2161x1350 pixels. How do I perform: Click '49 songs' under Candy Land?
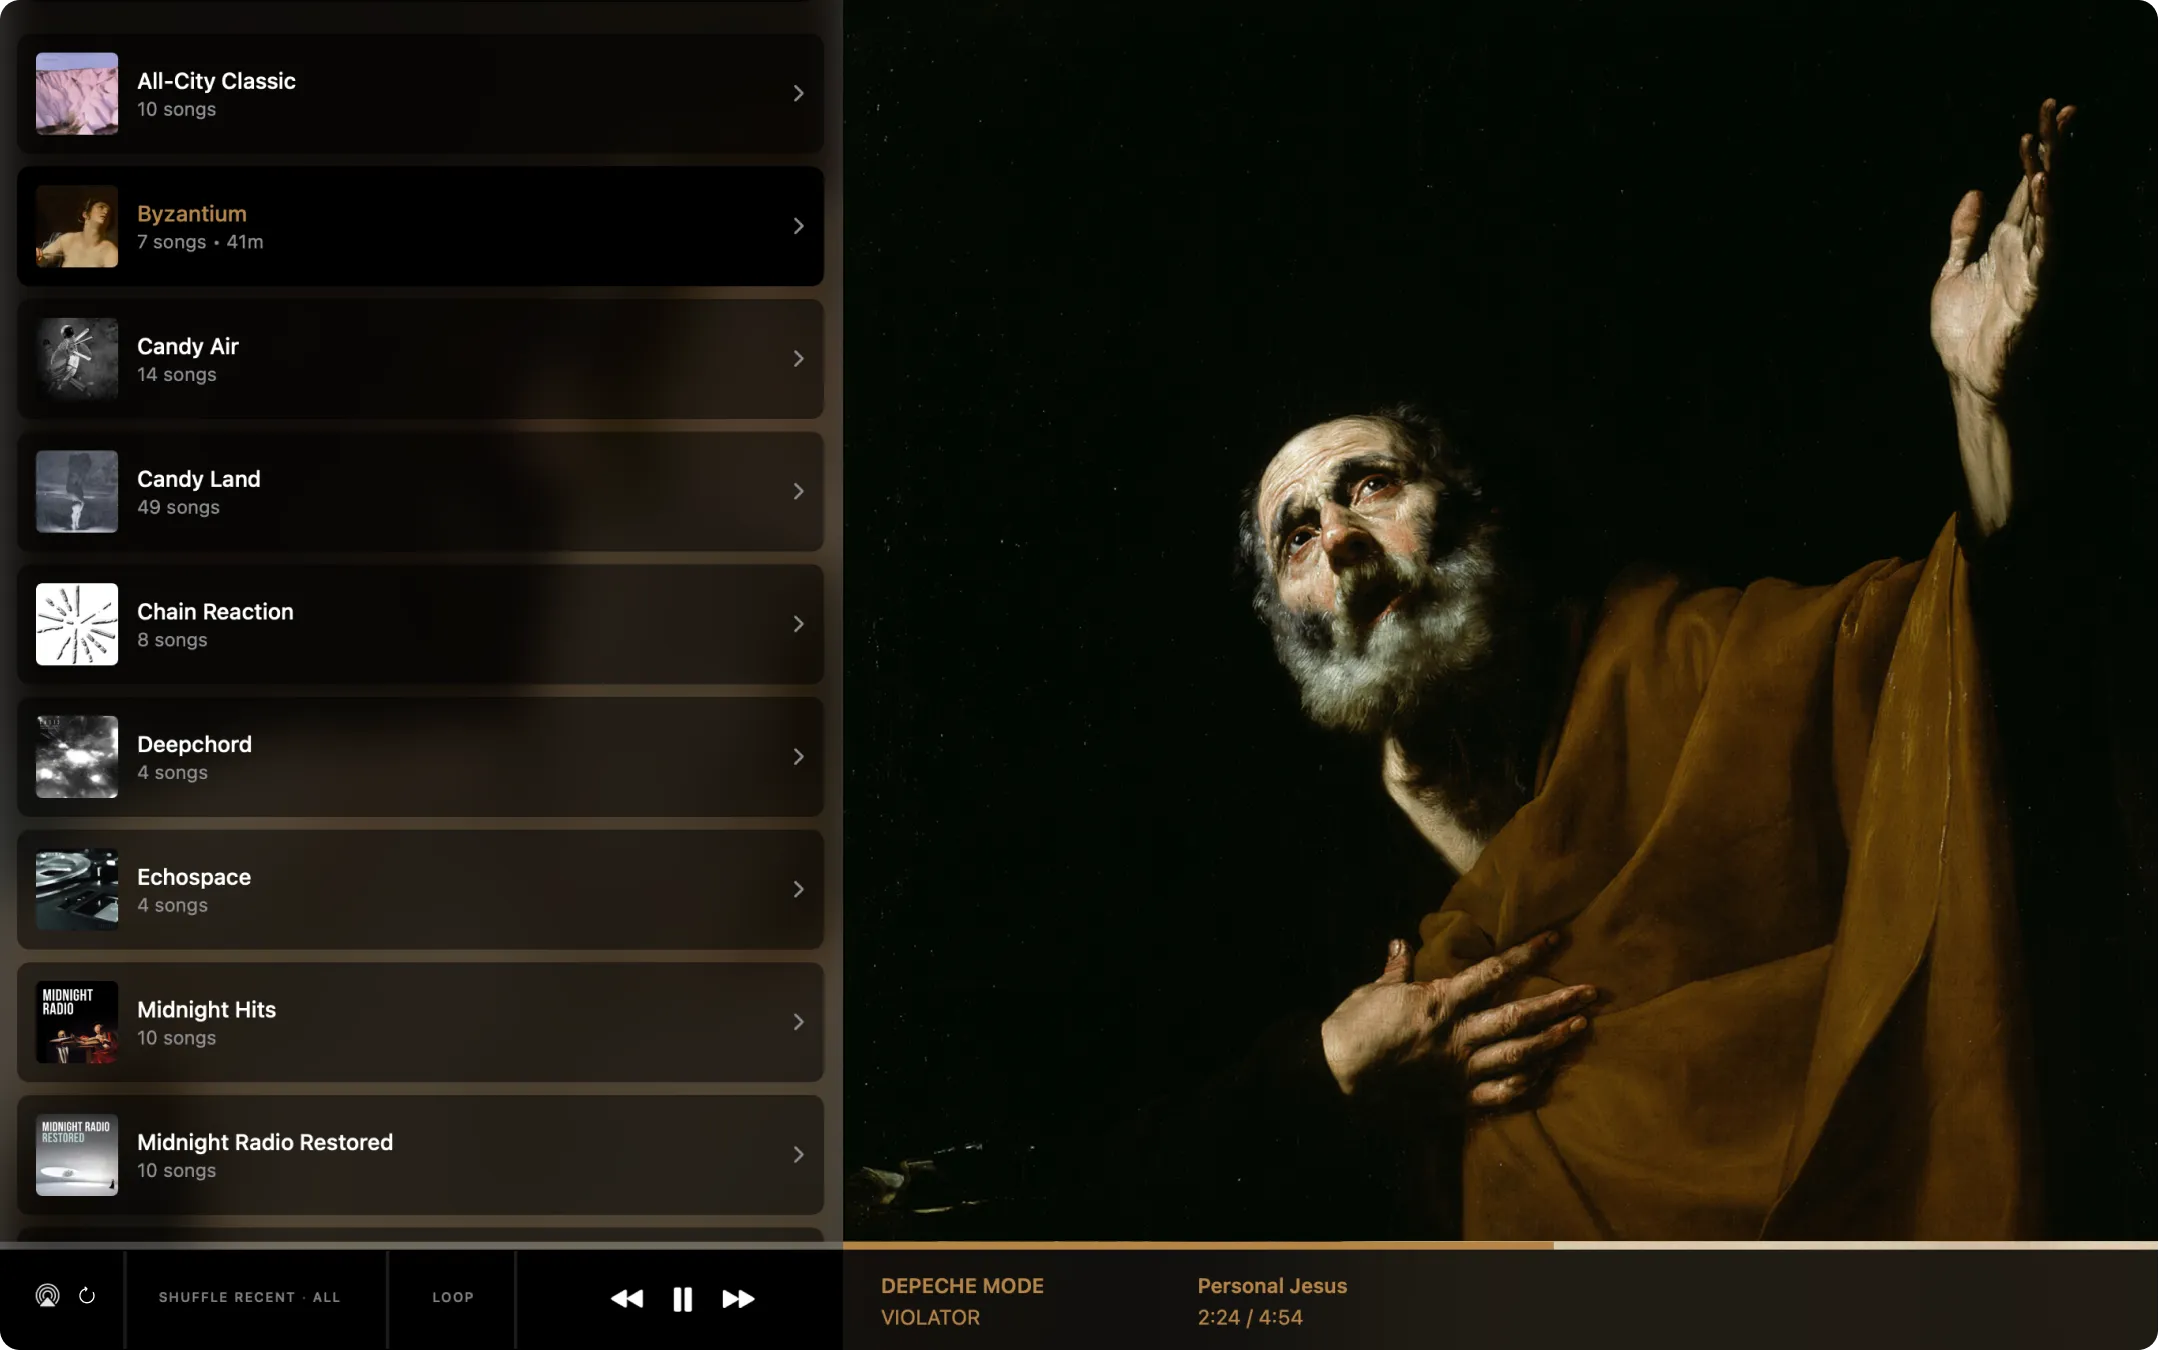[x=178, y=507]
